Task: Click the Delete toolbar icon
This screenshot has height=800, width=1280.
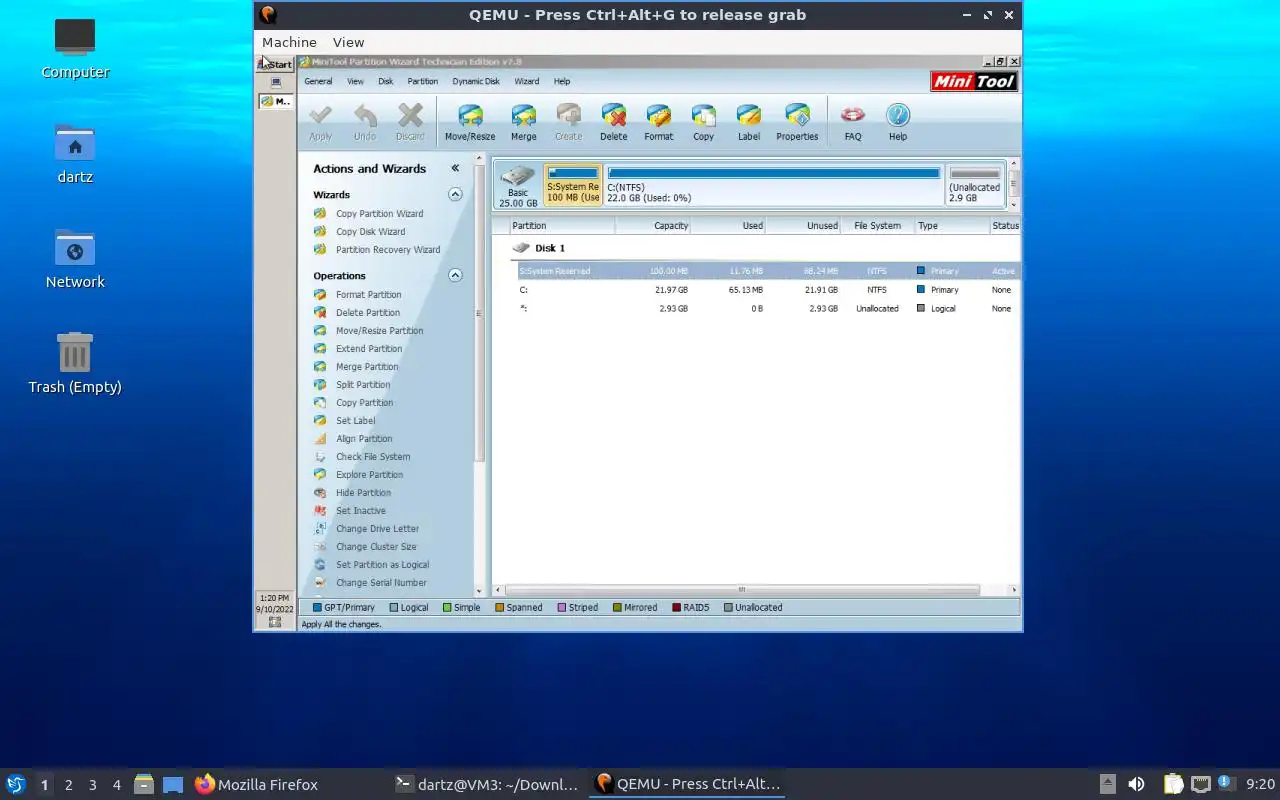Action: coord(613,116)
